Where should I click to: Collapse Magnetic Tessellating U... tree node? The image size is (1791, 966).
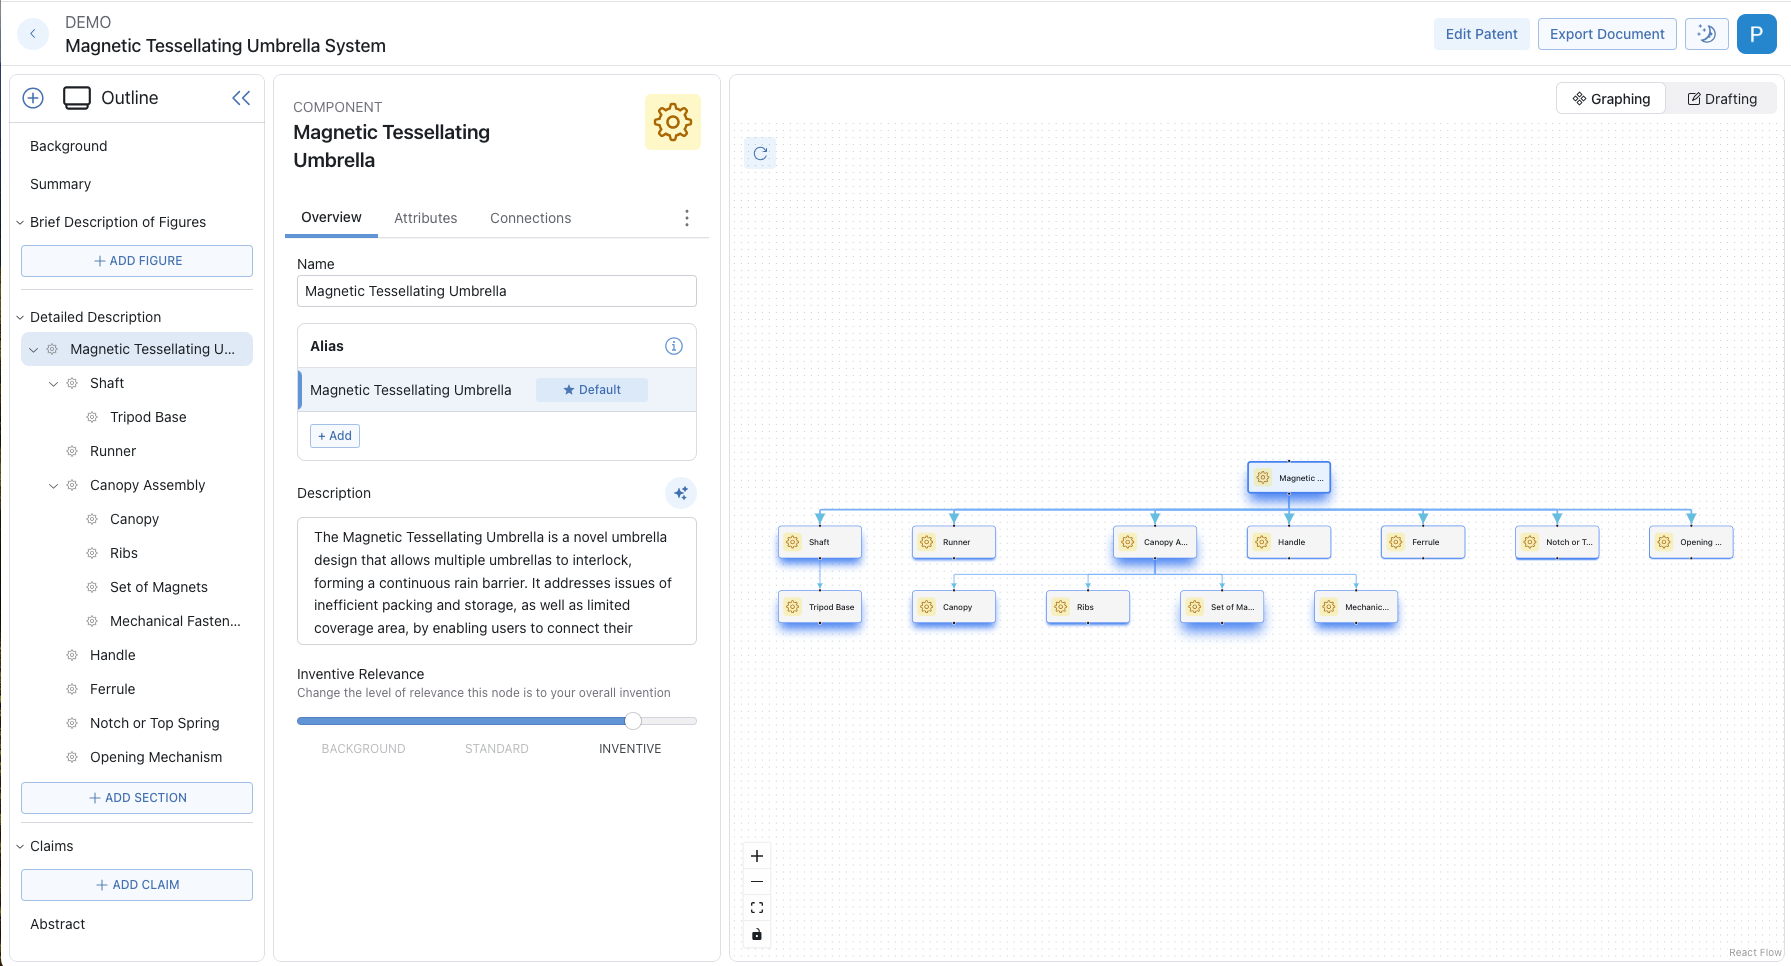[34, 350]
